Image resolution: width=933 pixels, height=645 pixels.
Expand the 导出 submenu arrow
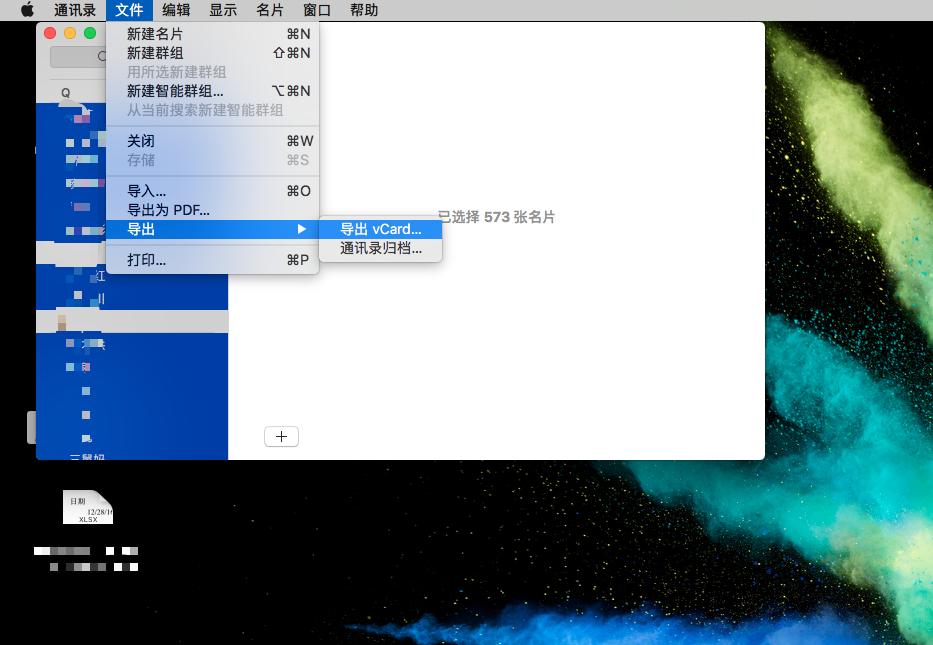click(303, 229)
